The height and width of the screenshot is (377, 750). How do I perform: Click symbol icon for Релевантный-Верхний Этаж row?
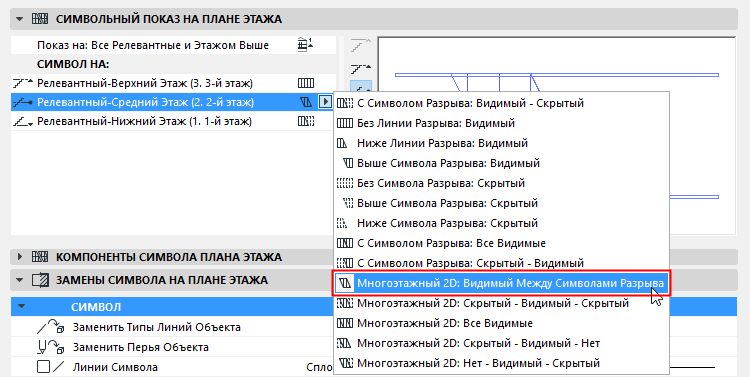click(x=306, y=83)
